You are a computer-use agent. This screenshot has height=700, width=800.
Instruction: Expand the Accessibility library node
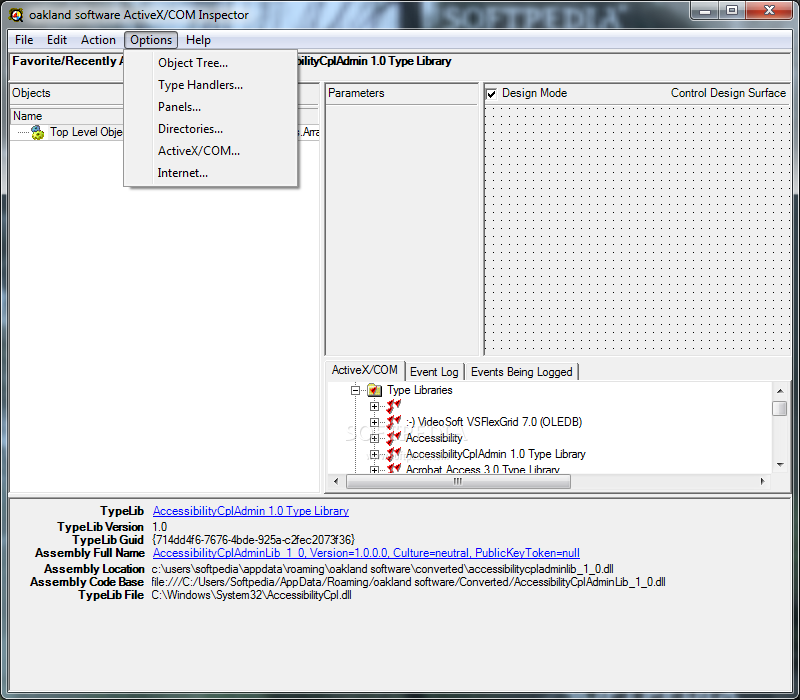[x=374, y=438]
